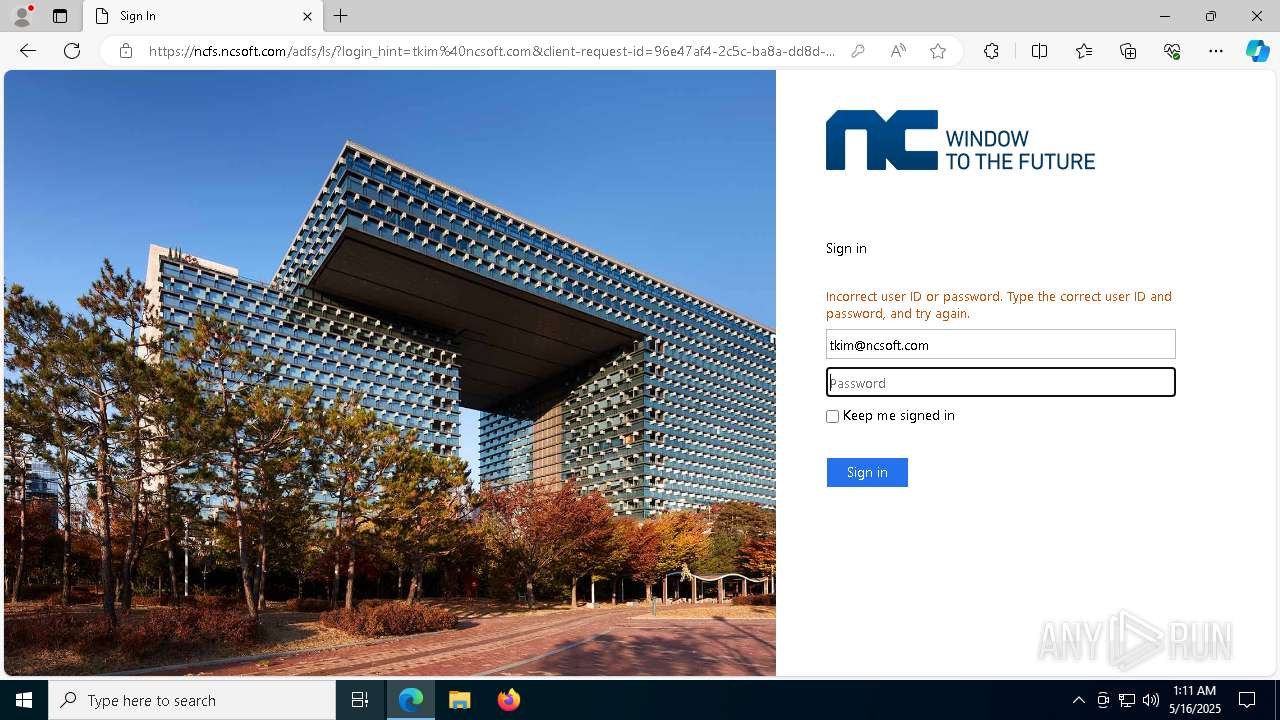This screenshot has width=1280, height=720.
Task: Open saved passwords key icon
Action: click(x=857, y=51)
